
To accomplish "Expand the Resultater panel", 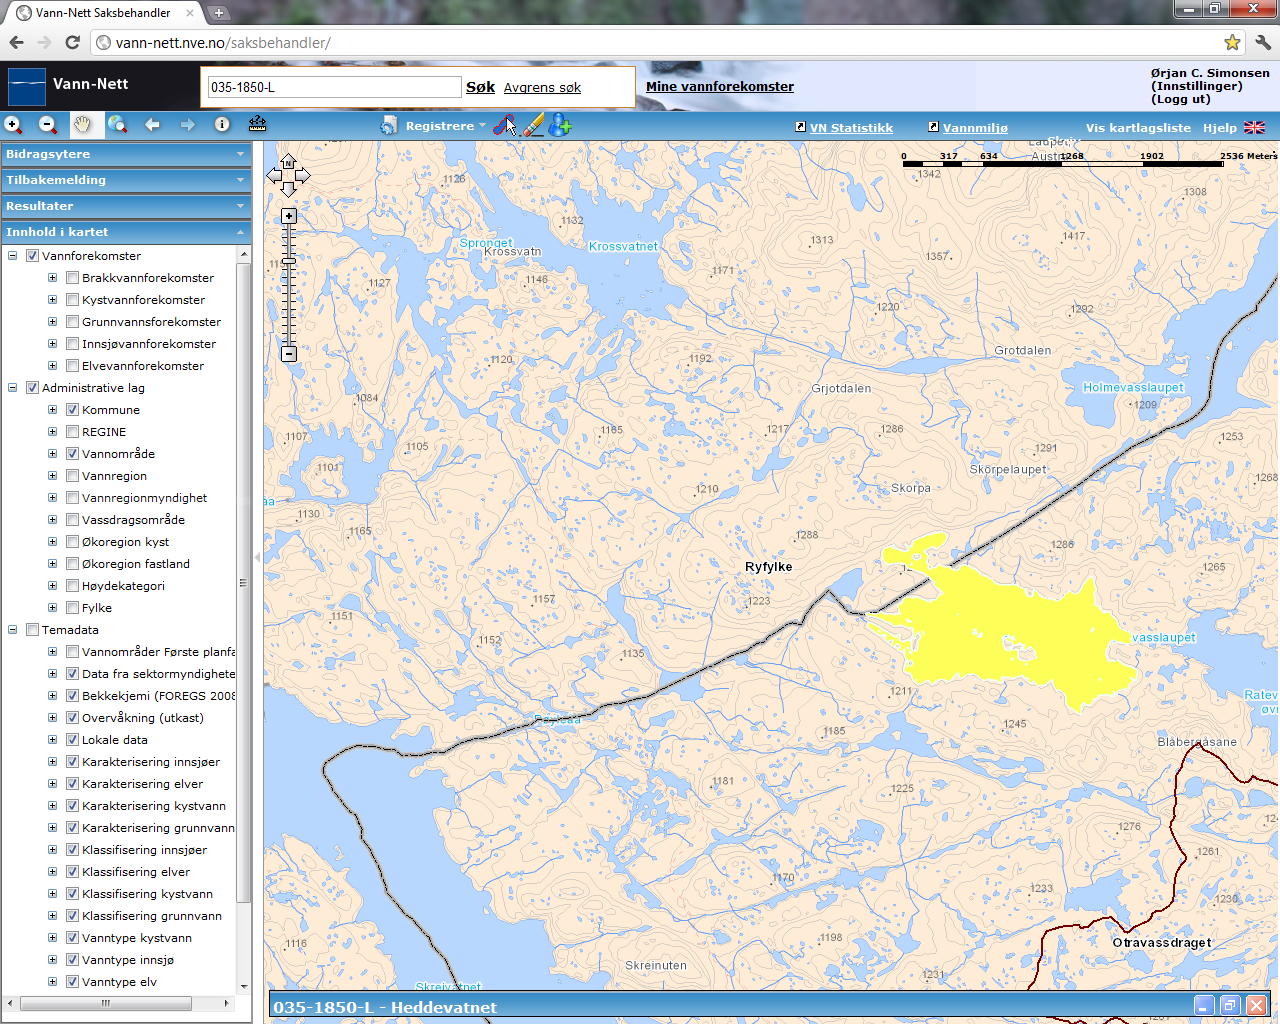I will 125,206.
